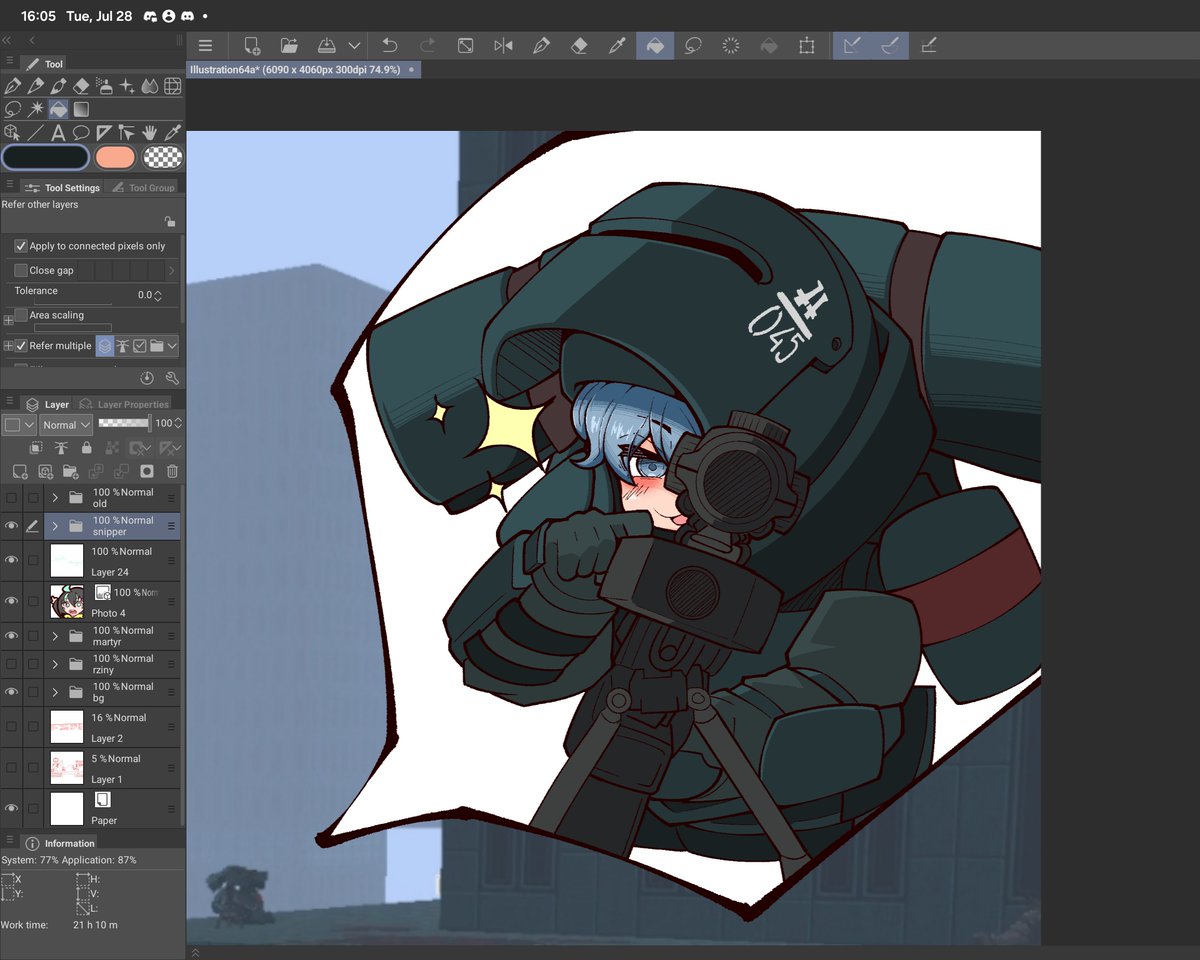
Task: Expand the bg layer folder
Action: pos(55,692)
